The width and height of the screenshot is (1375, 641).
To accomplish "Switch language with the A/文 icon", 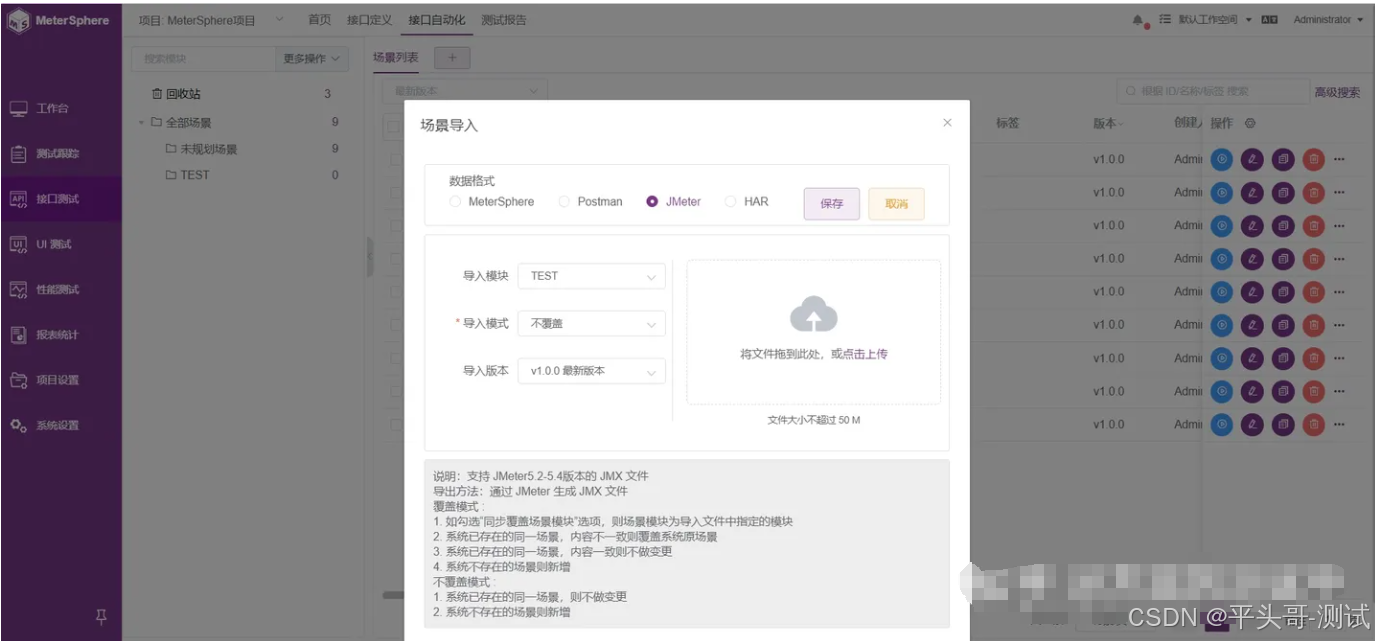I will click(1270, 20).
